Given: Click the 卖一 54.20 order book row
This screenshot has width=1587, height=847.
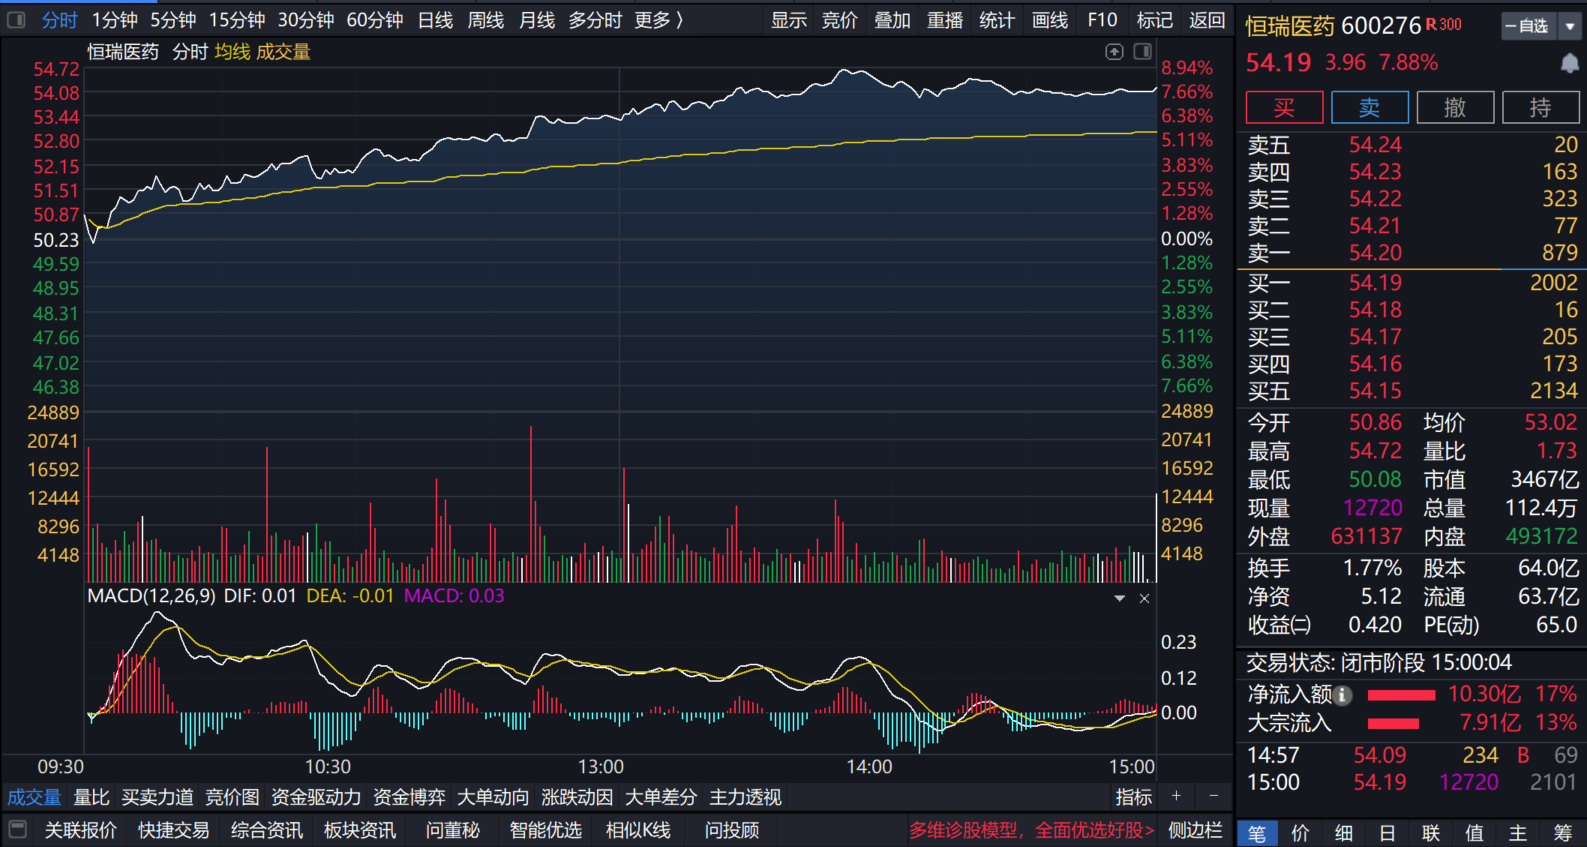Looking at the screenshot, I should click(x=1412, y=253).
